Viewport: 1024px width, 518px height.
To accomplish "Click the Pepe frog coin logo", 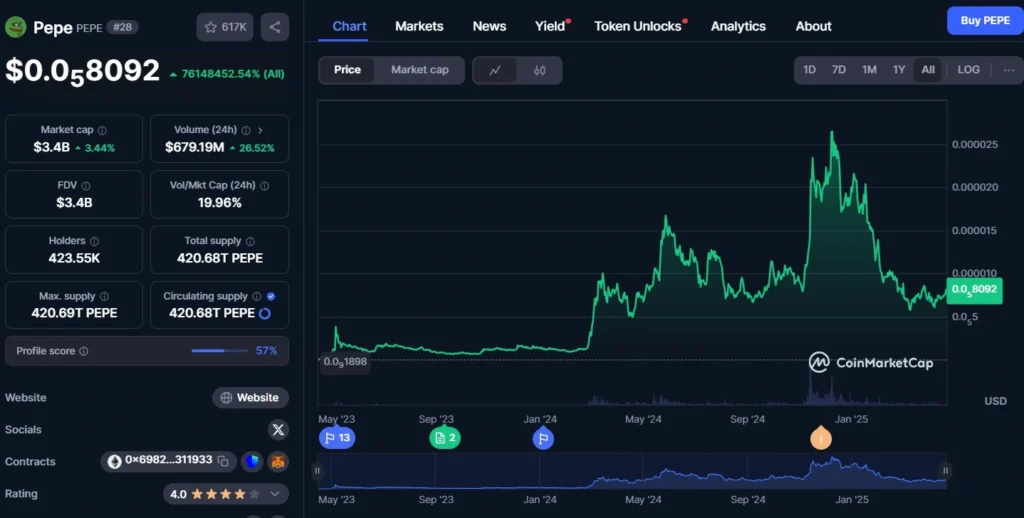I will [16, 27].
